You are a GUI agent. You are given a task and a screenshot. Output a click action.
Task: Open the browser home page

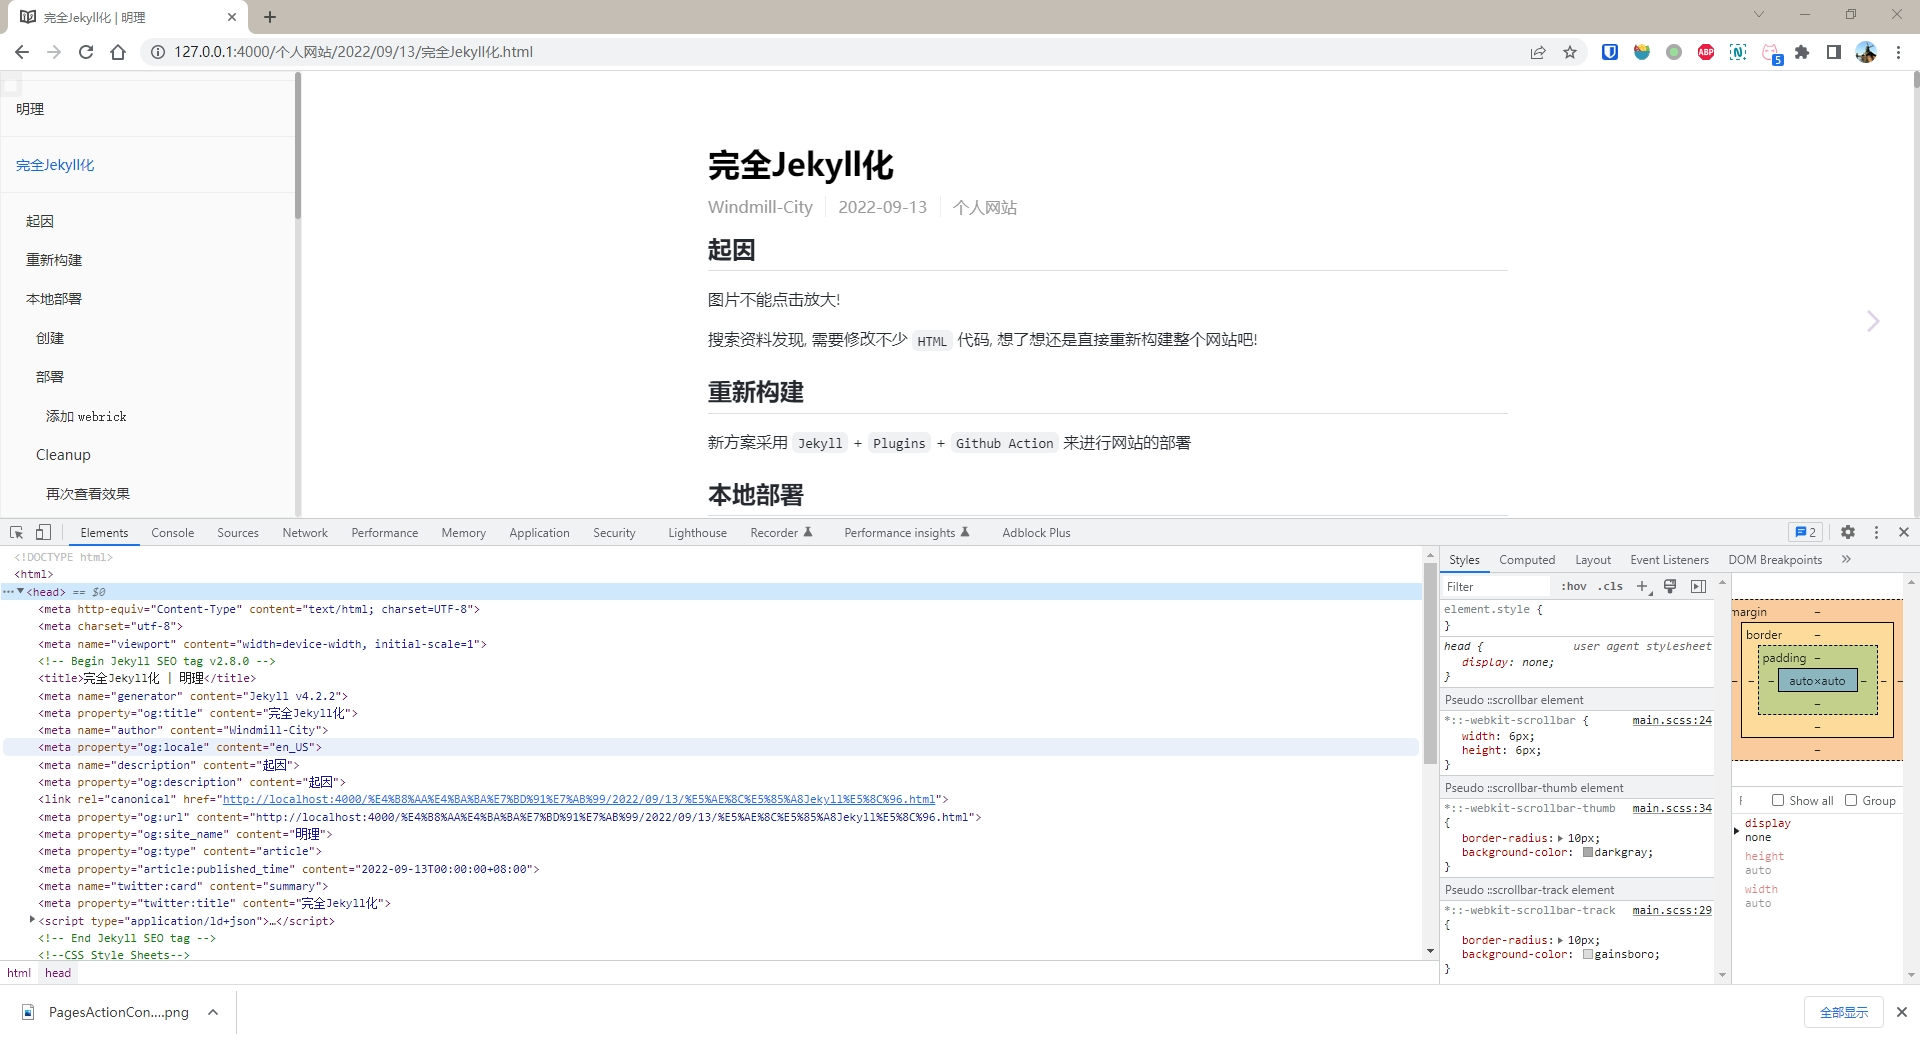point(118,52)
